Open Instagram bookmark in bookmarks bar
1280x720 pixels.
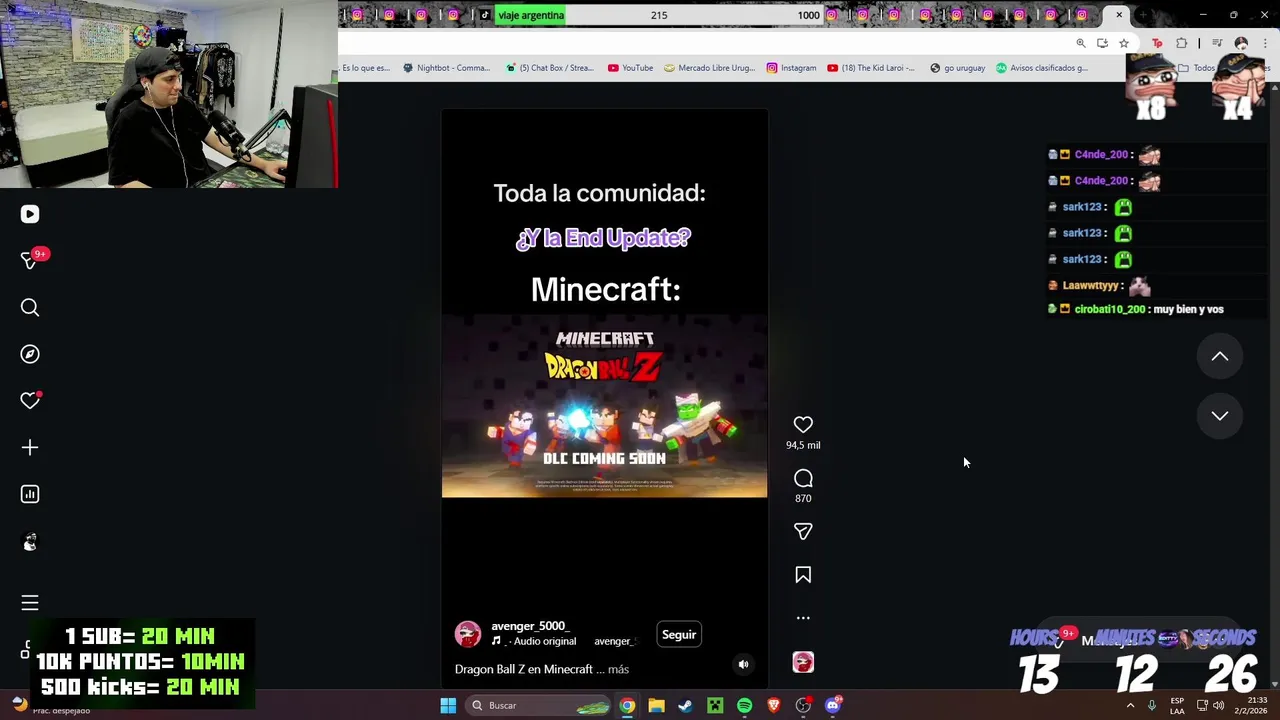[791, 68]
